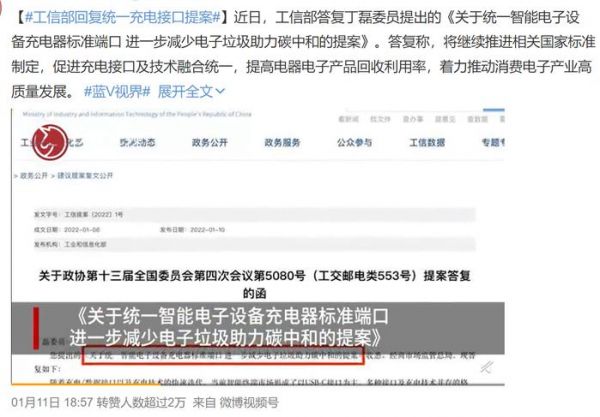This screenshot has height=417, width=600.
Task: Open the 工信数据 navigation tab
Action: pyautogui.click(x=427, y=143)
